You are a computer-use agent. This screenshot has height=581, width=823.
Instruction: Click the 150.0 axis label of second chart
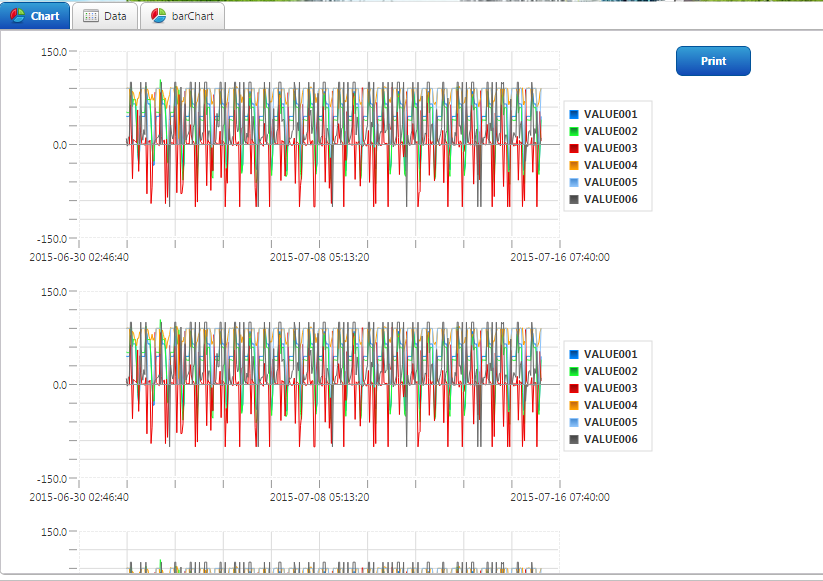(54, 292)
